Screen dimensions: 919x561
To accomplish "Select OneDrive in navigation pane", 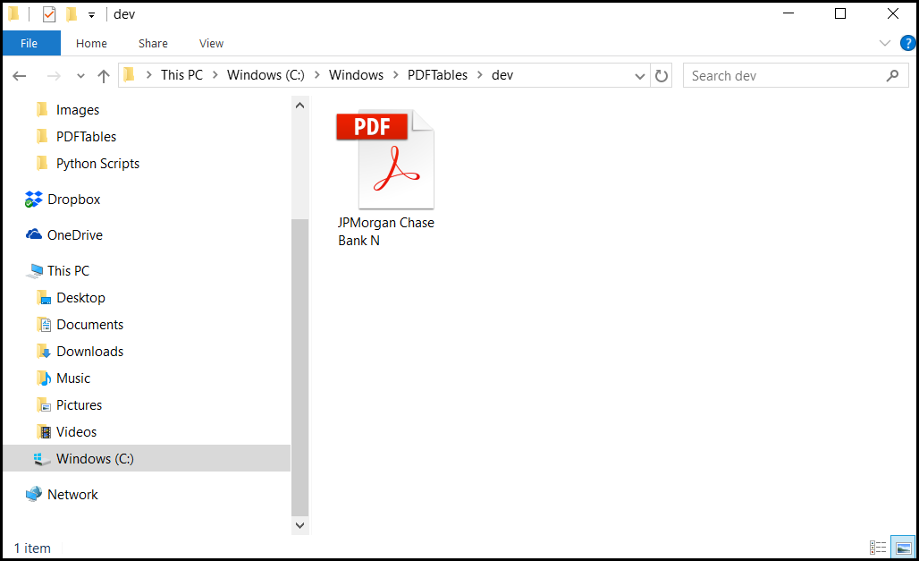I will [74, 235].
